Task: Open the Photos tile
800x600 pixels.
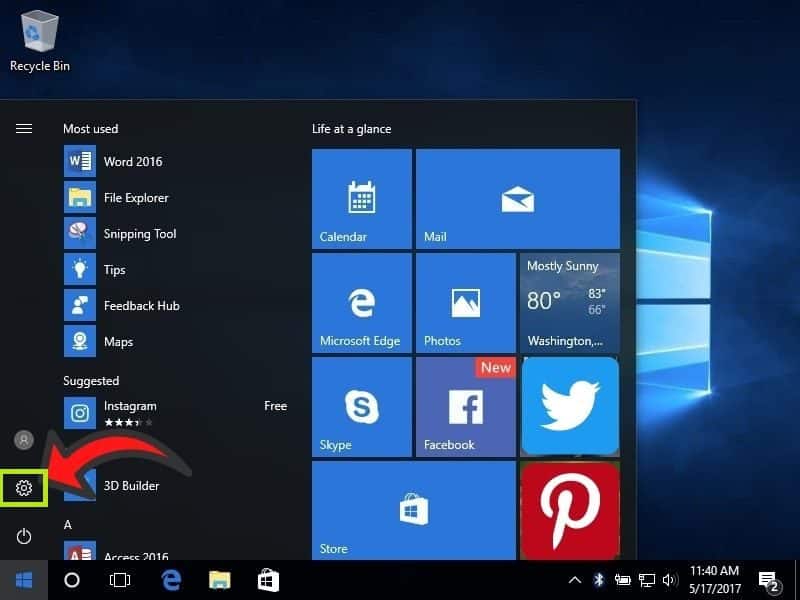Action: point(466,303)
